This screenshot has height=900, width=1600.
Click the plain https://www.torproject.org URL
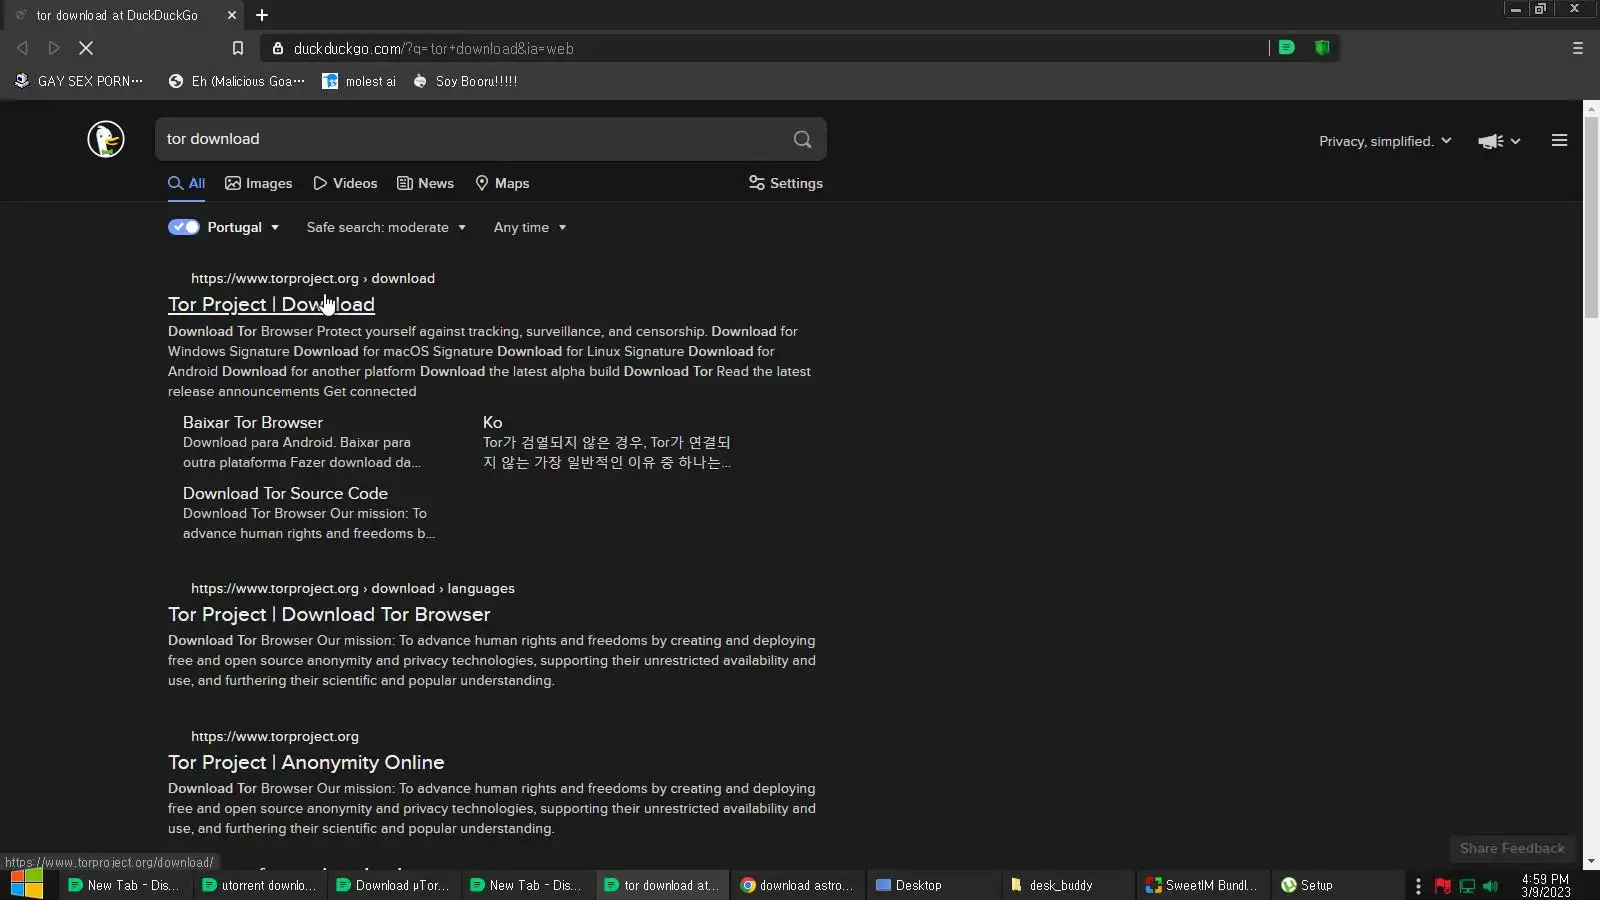click(275, 737)
